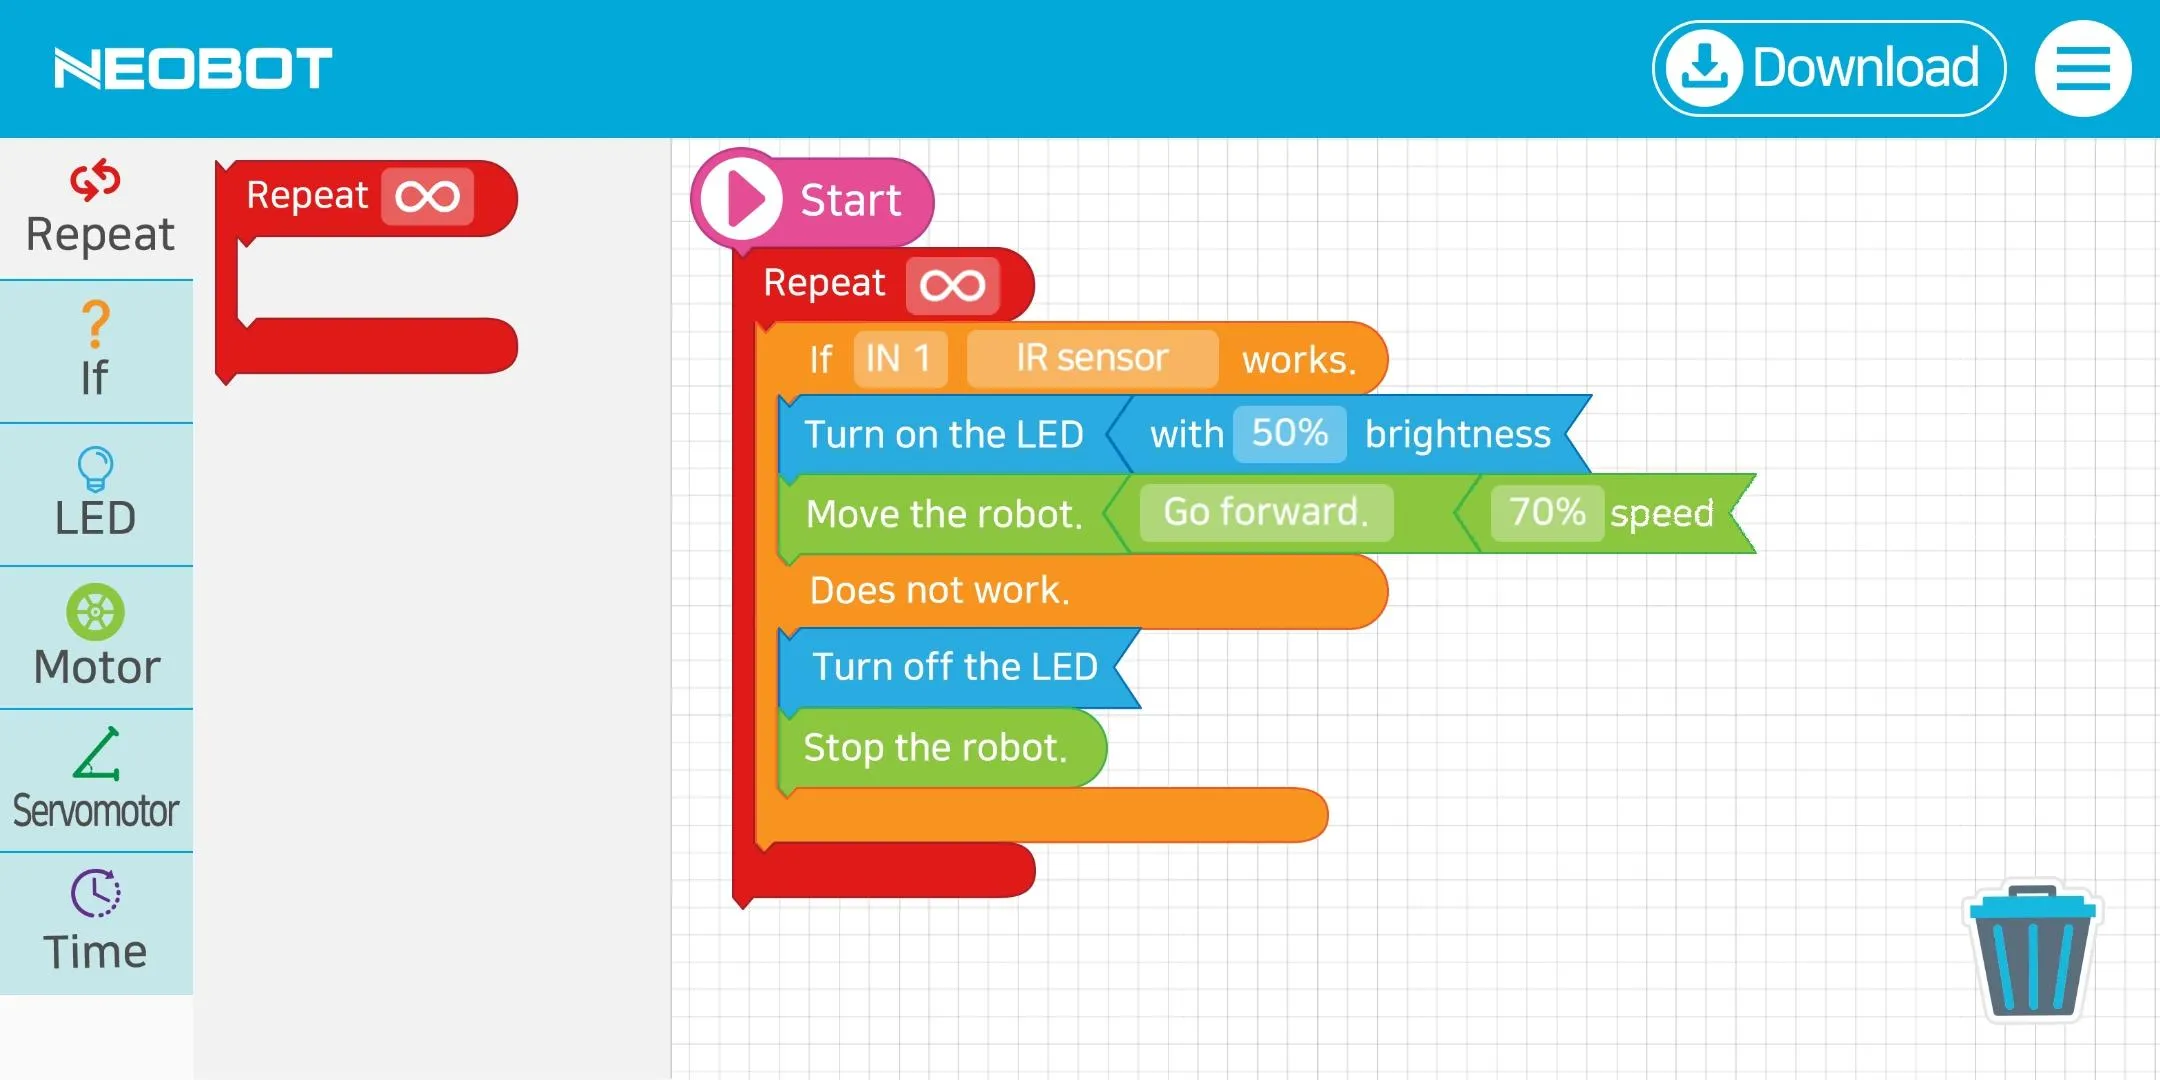Viewport: 2160px width, 1080px height.
Task: Click the Repeat block icon in sidebar
Action: tap(96, 179)
